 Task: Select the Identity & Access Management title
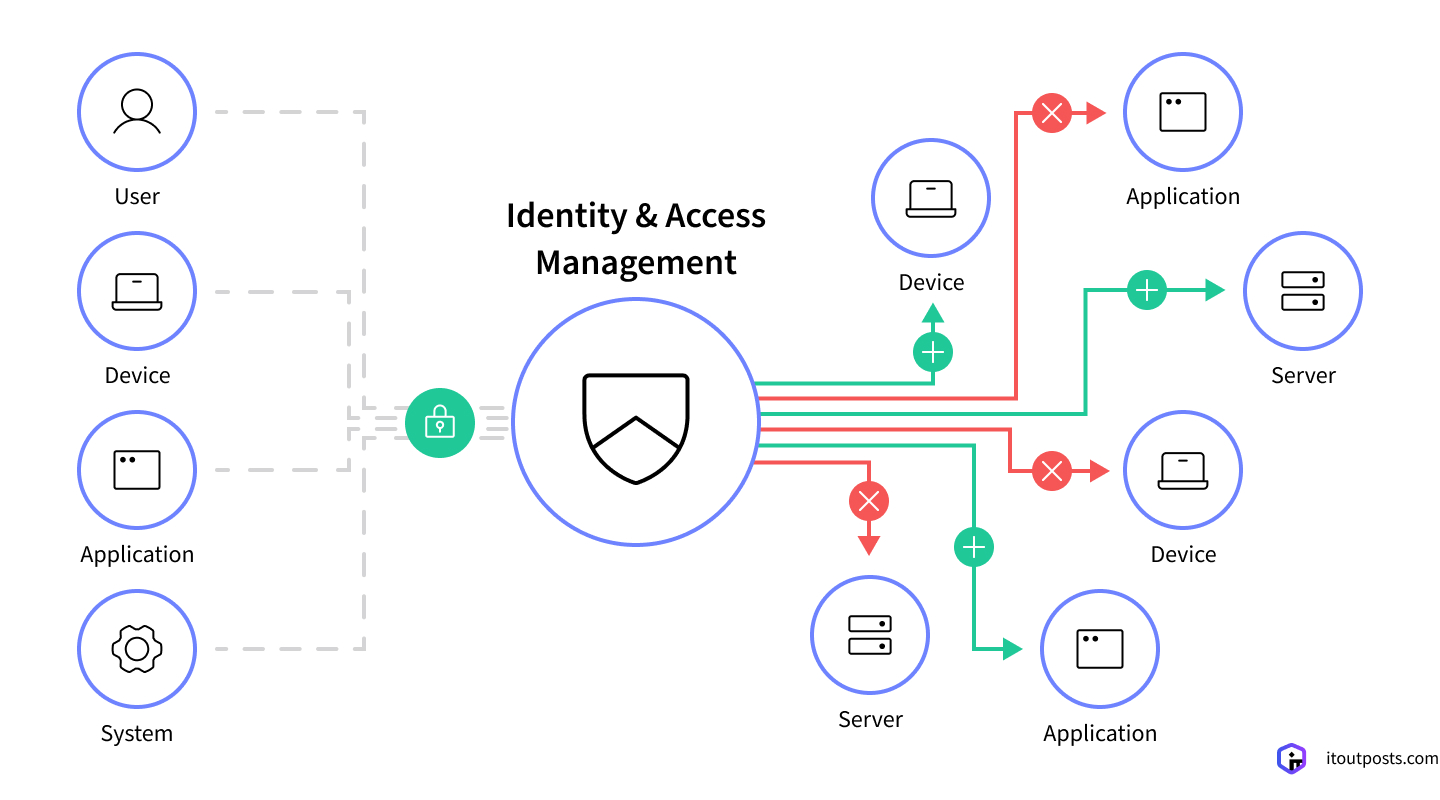(636, 240)
